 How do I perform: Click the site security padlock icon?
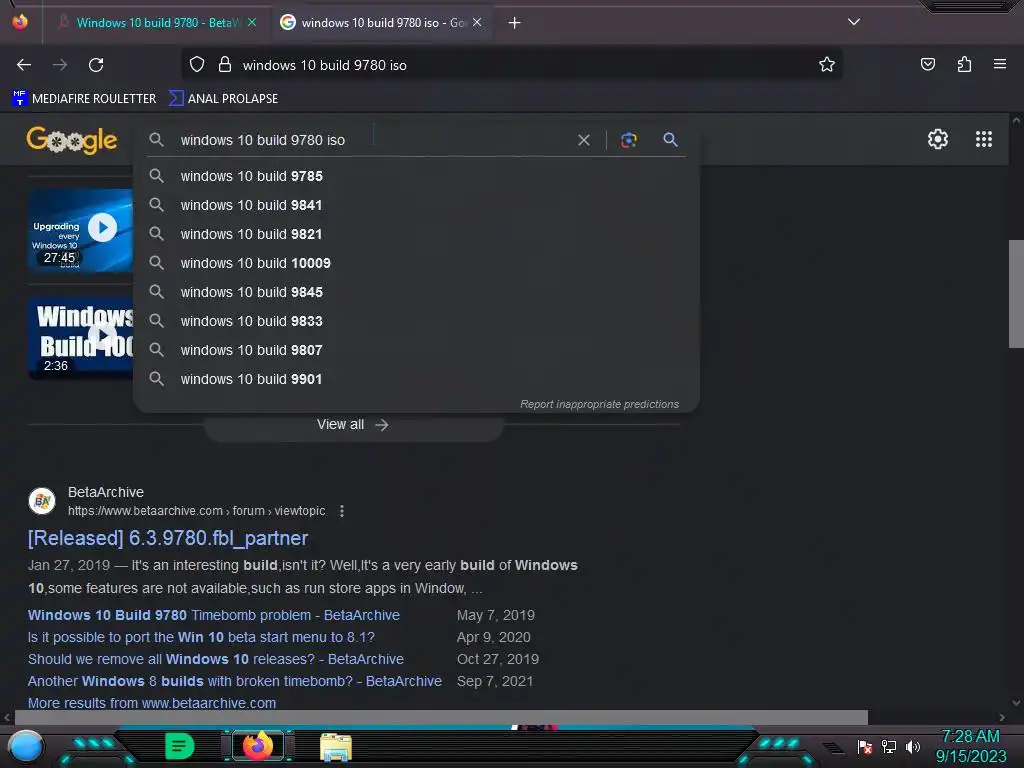click(225, 64)
